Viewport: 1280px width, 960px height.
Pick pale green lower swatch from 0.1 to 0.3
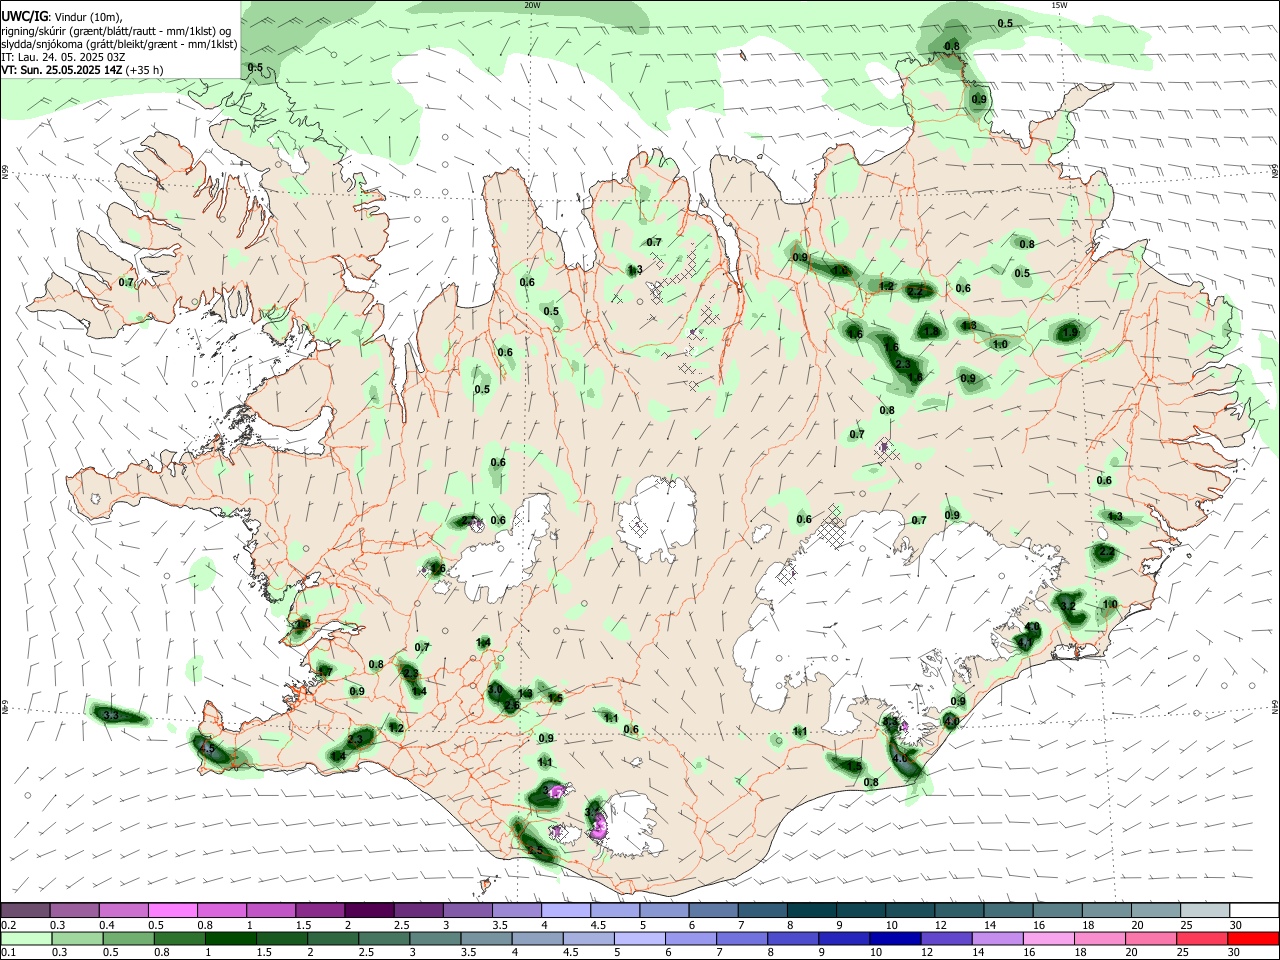[27, 938]
